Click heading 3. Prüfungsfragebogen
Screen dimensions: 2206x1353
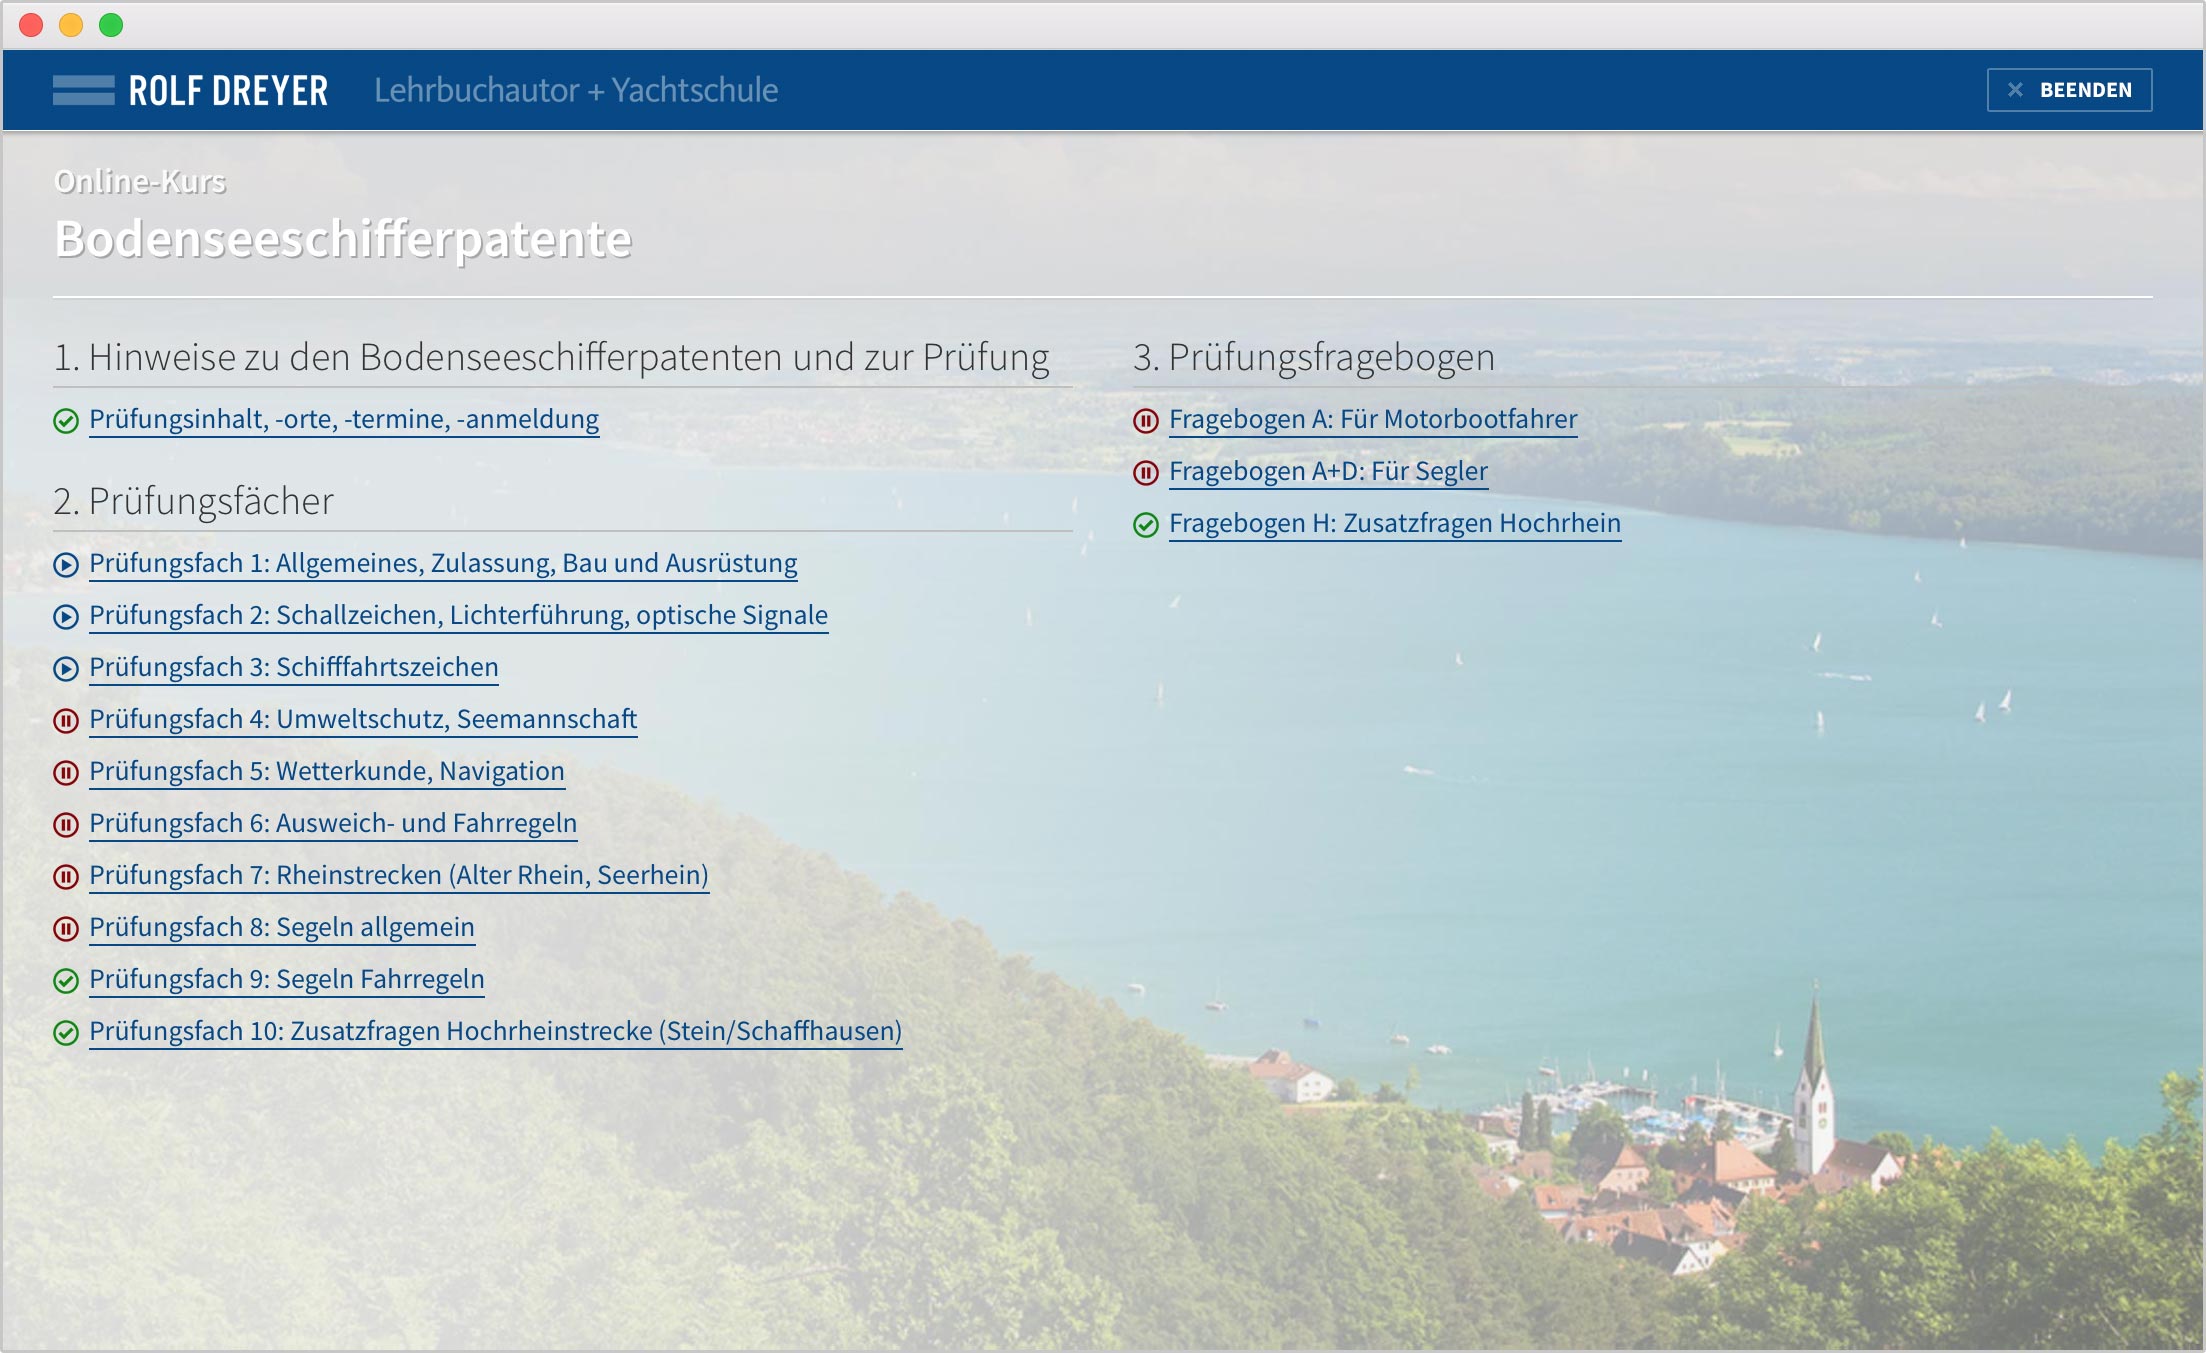tap(1314, 357)
